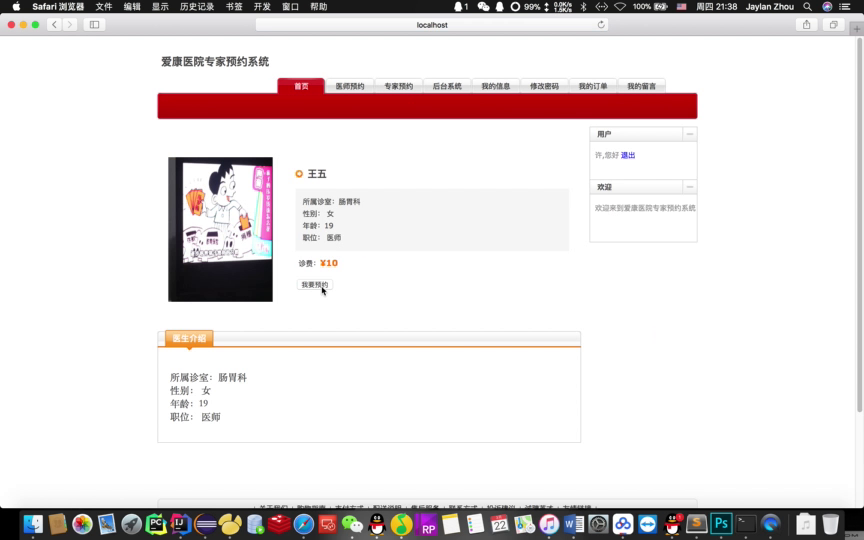Collapse the 欢迎 panel
The height and width of the screenshot is (540, 864).
click(x=689, y=187)
